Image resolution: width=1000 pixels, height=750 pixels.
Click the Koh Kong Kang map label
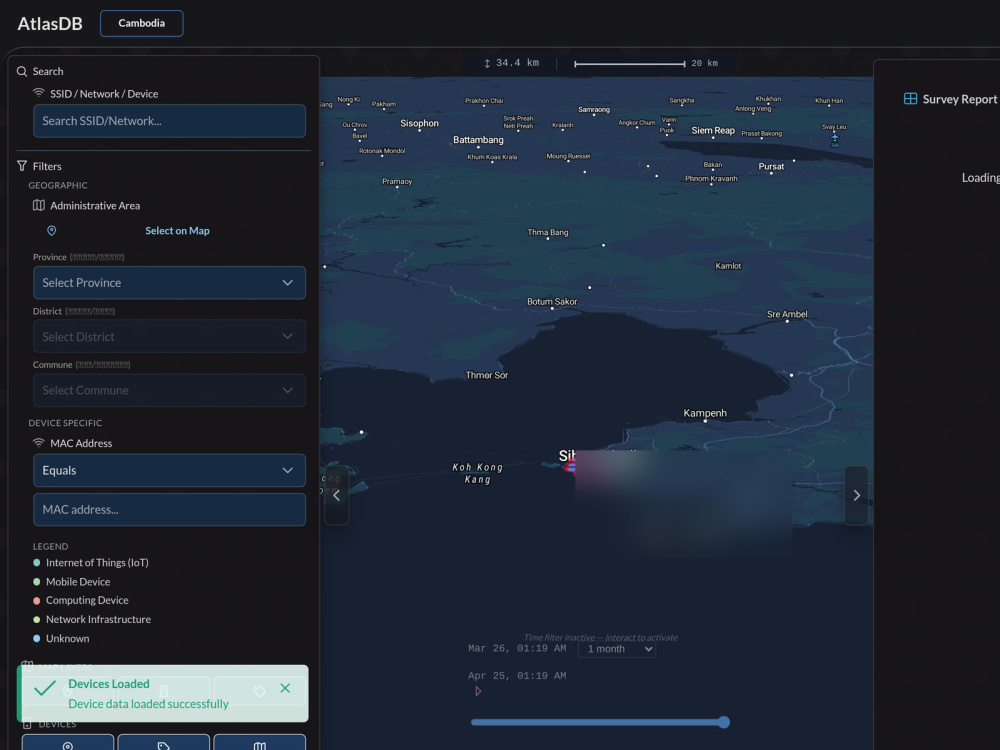[x=478, y=473]
